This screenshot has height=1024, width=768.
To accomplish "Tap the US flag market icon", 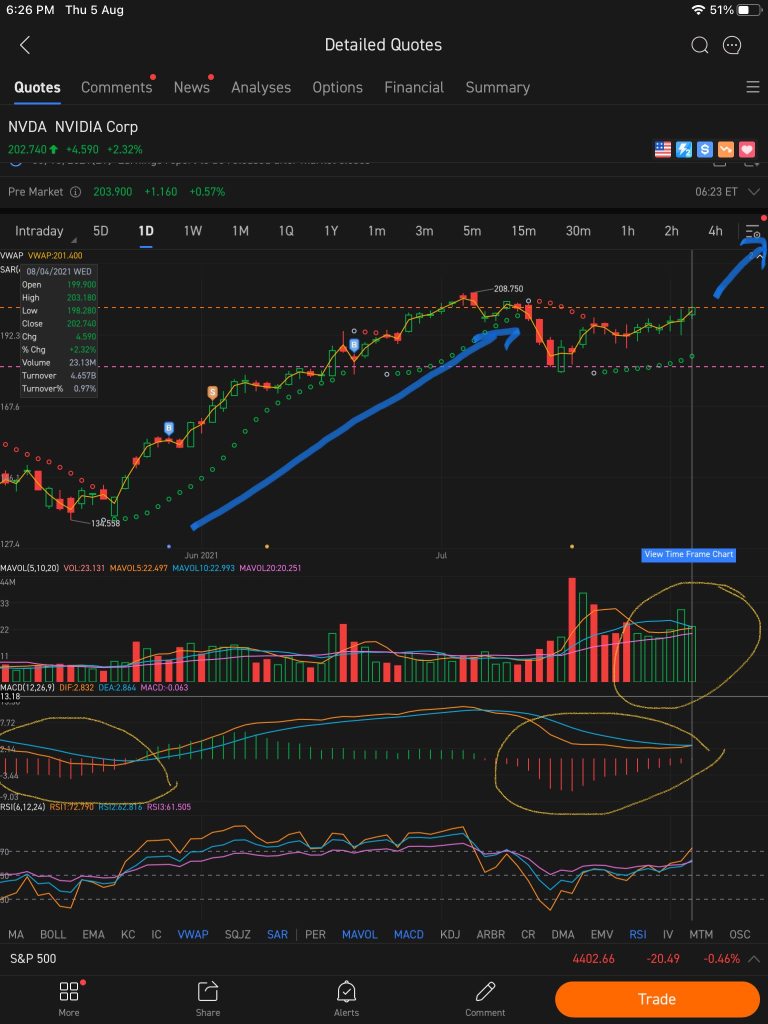I will click(x=663, y=150).
